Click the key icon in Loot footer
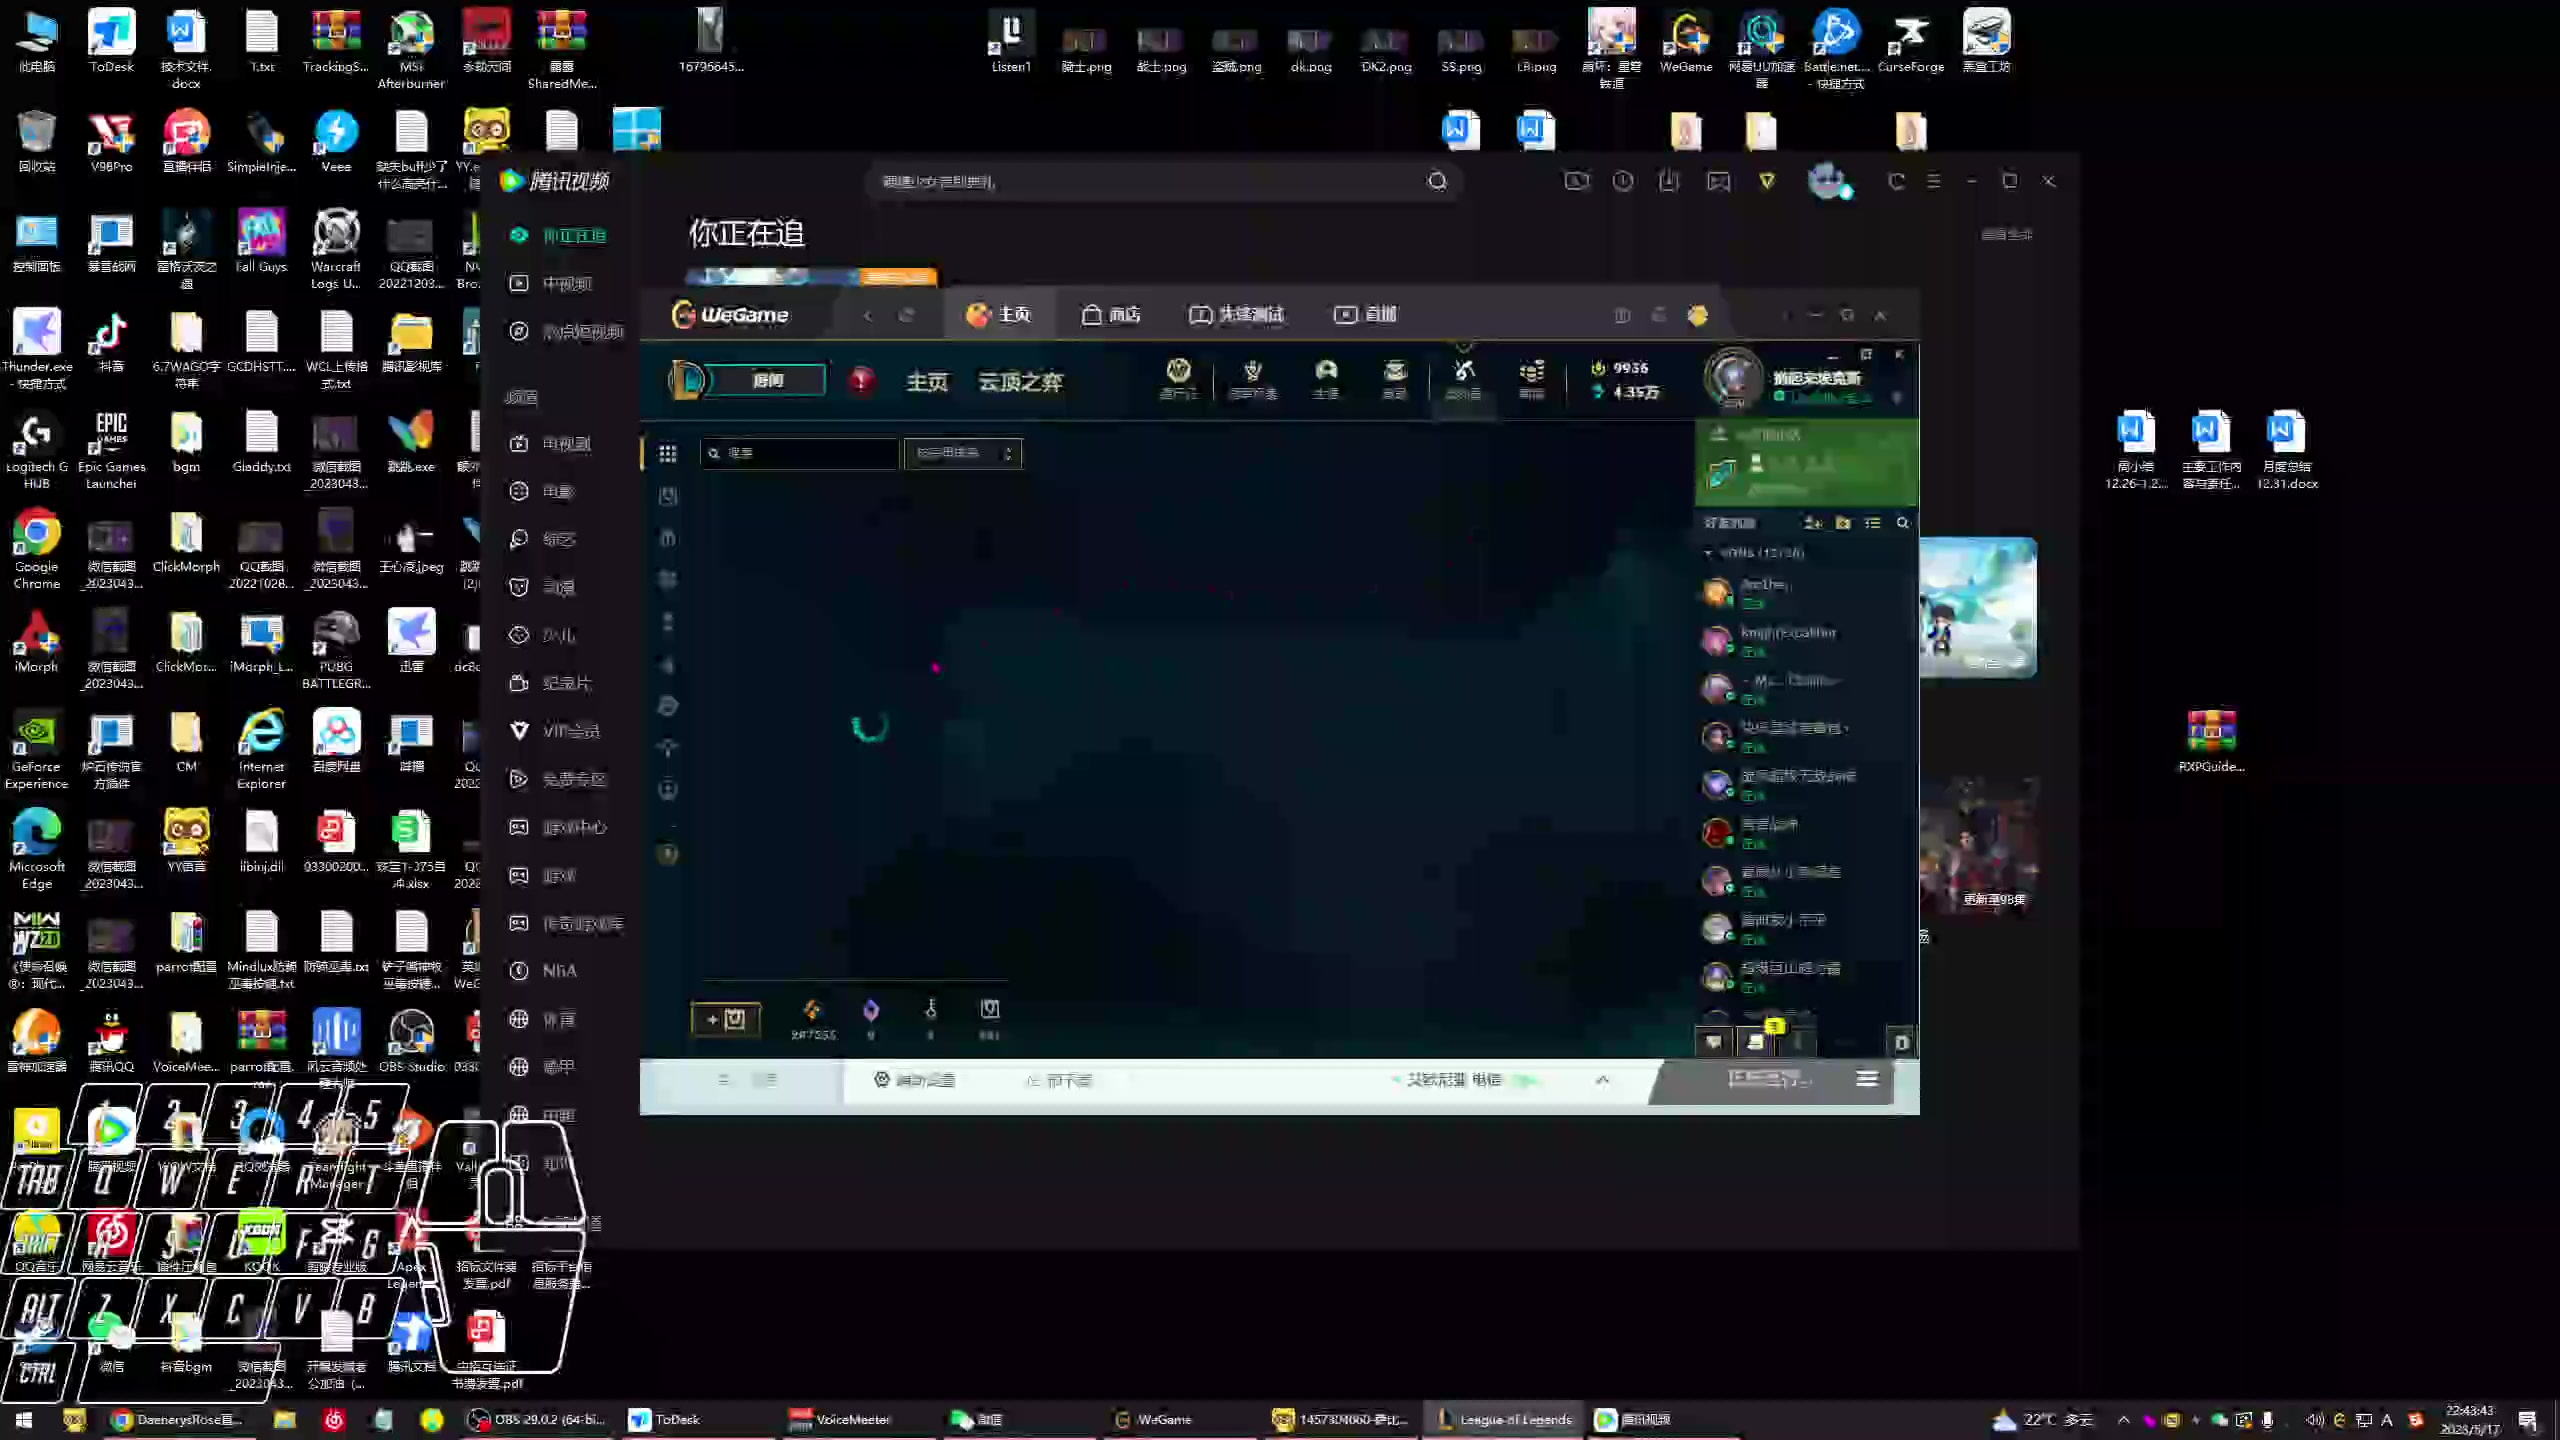Screen dimensions: 2560x1440 [x=931, y=1009]
